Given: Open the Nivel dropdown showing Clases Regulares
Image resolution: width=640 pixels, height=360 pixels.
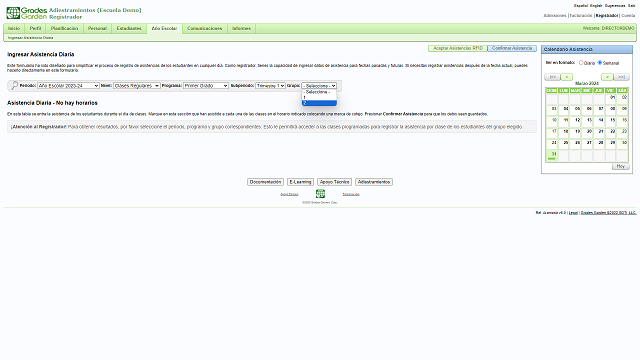Looking at the screenshot, I should click(x=137, y=86).
